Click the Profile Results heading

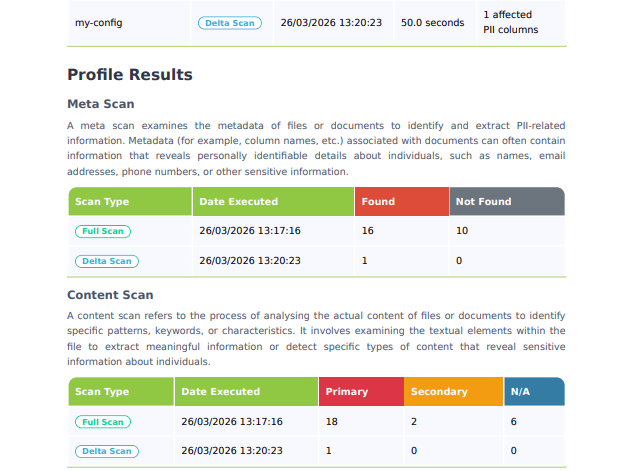pos(130,75)
